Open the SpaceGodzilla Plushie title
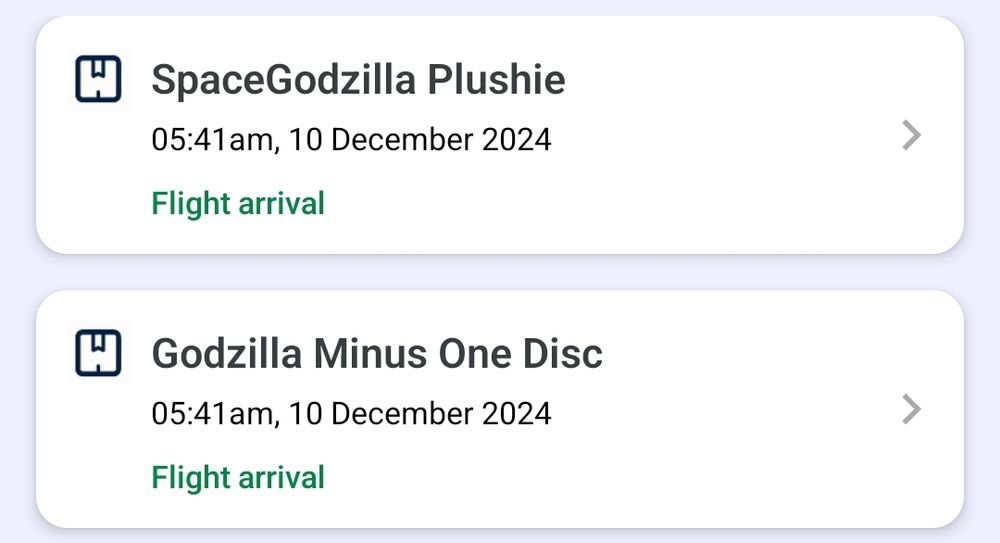Image resolution: width=1000 pixels, height=543 pixels. [x=358, y=80]
